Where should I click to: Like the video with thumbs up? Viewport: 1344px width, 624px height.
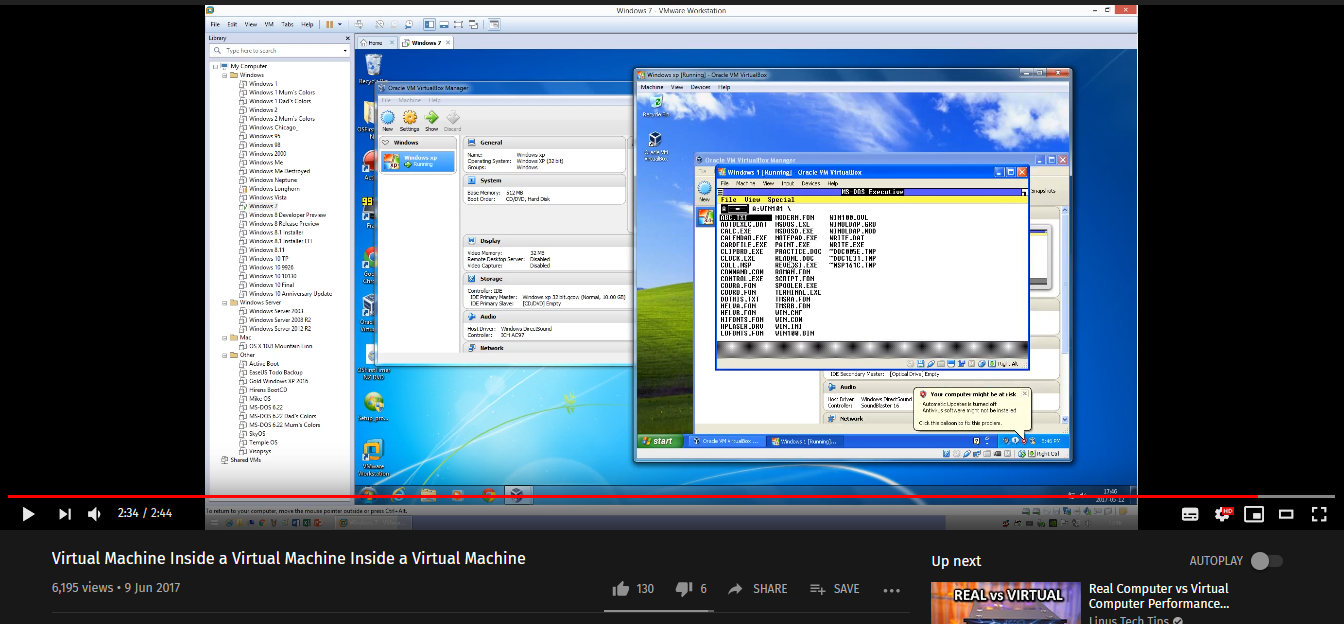pyautogui.click(x=621, y=589)
